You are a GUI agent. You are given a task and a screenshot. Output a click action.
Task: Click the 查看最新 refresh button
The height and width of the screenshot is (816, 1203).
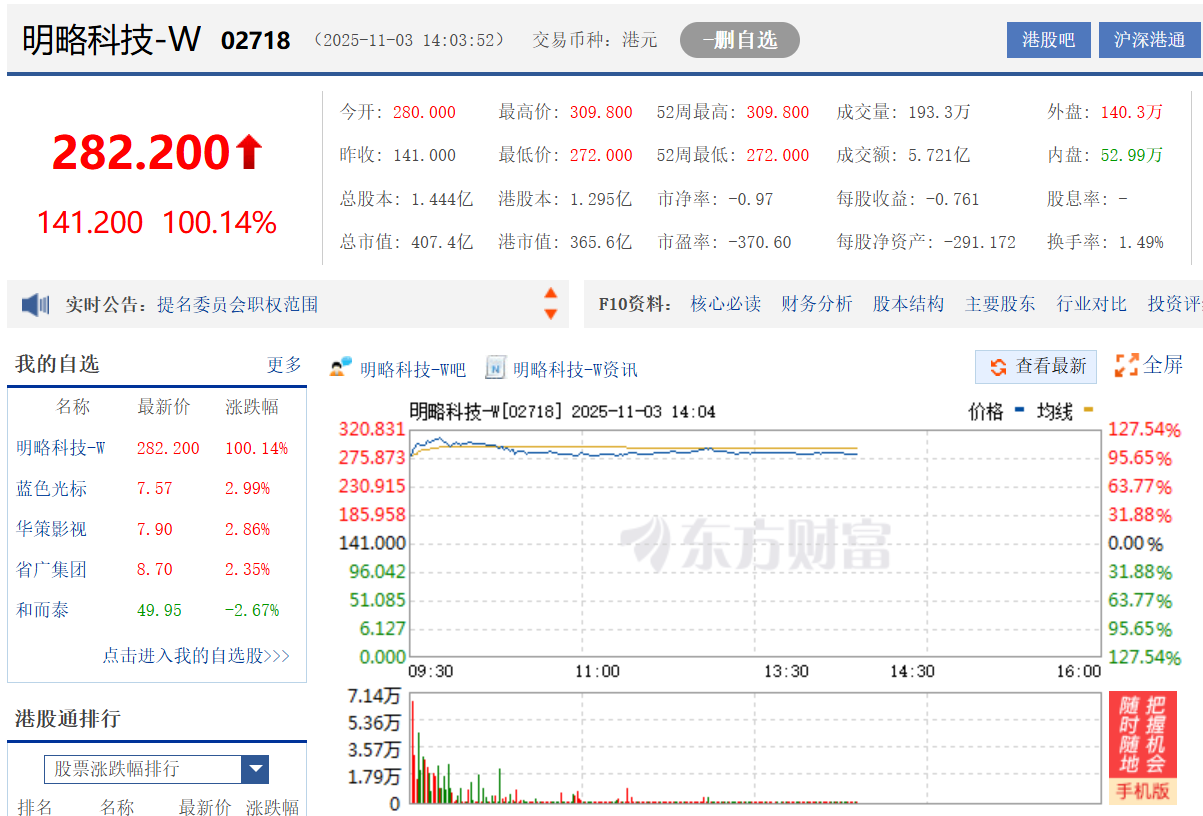click(x=1036, y=366)
